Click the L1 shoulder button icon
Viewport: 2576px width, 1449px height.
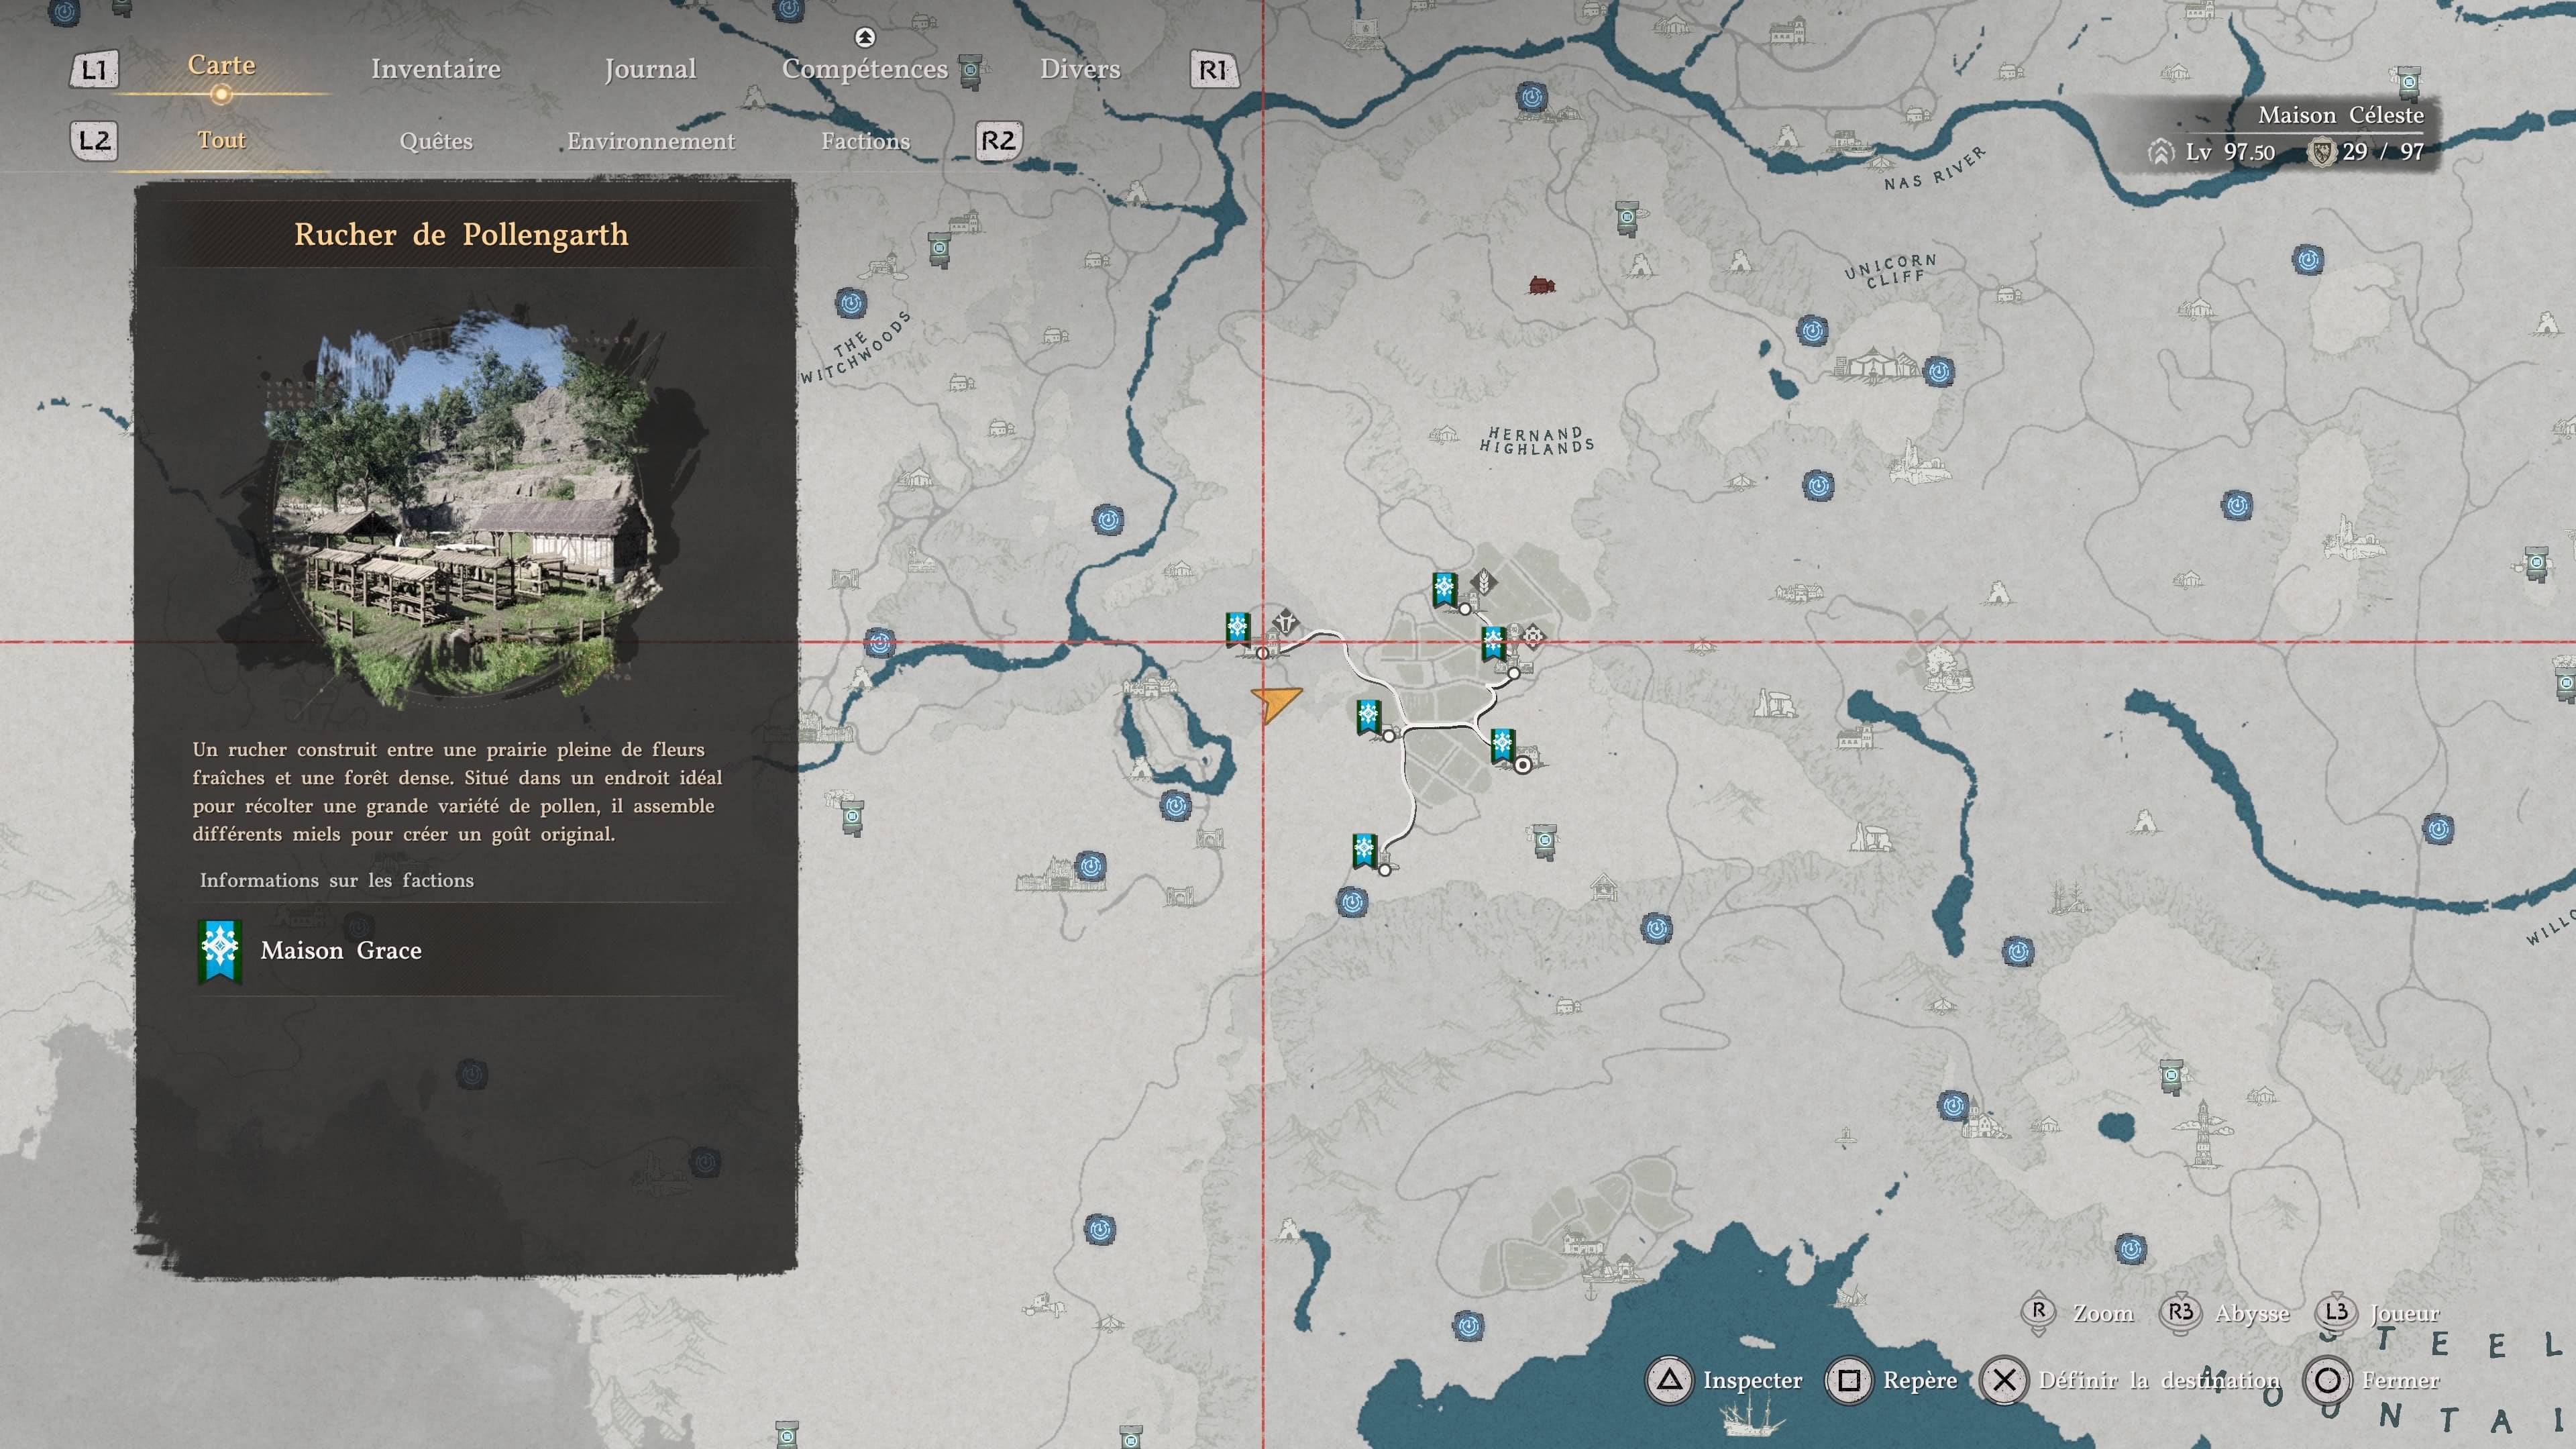(x=94, y=70)
